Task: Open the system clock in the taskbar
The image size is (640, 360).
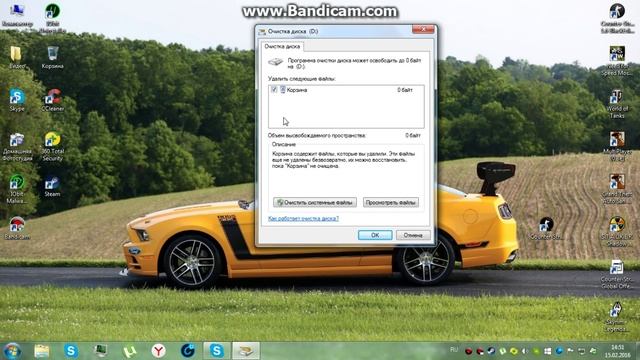Action: 618,351
